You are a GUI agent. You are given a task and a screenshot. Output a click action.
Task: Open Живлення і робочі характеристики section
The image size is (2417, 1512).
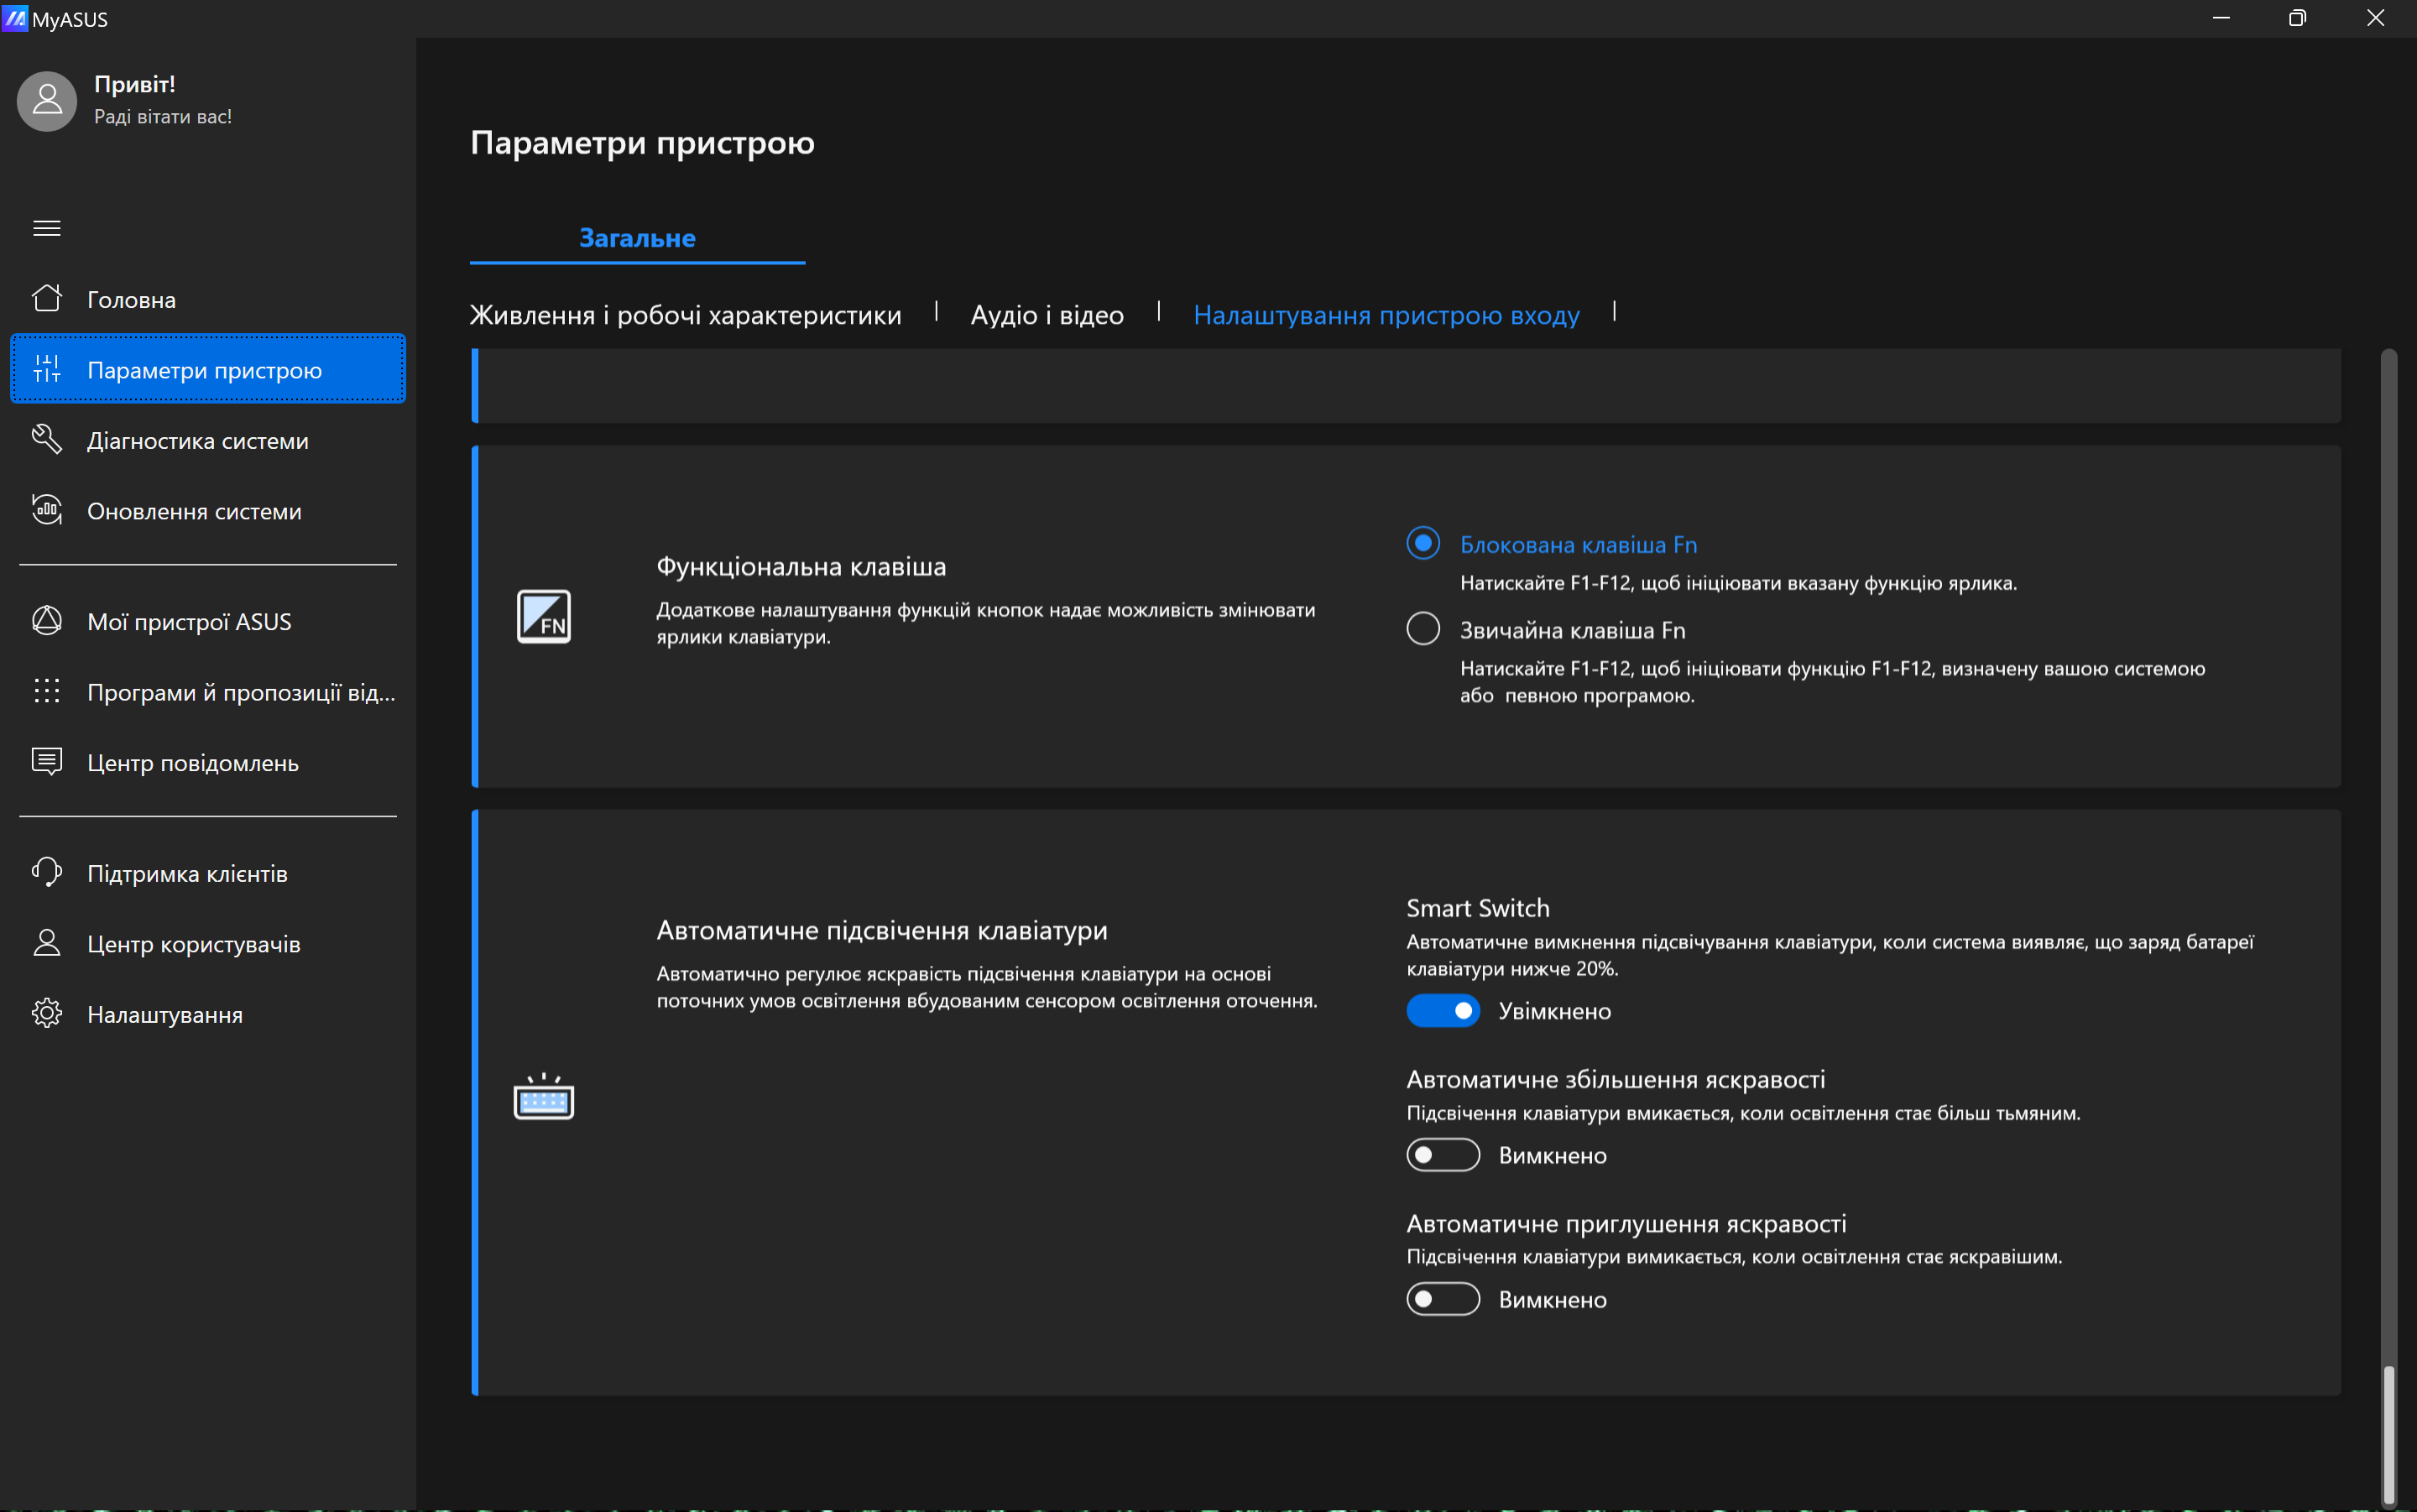coord(685,315)
